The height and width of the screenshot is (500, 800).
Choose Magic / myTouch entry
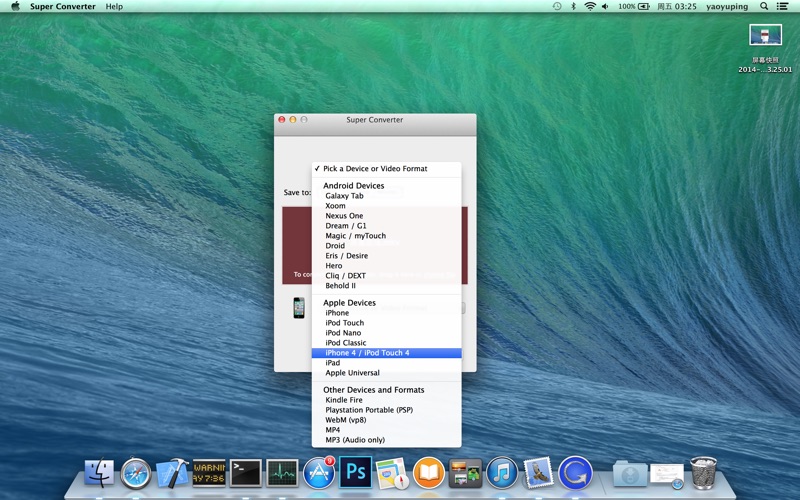click(x=386, y=236)
